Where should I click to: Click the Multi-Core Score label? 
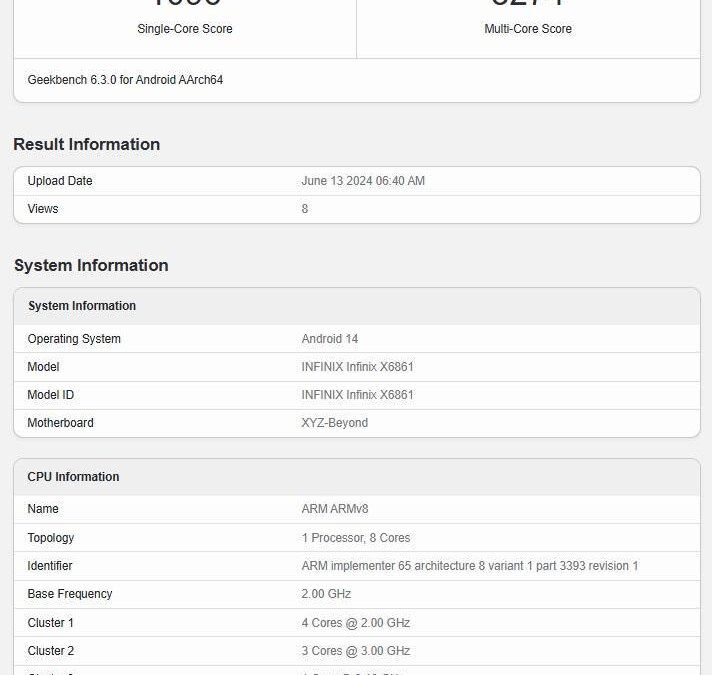(528, 29)
